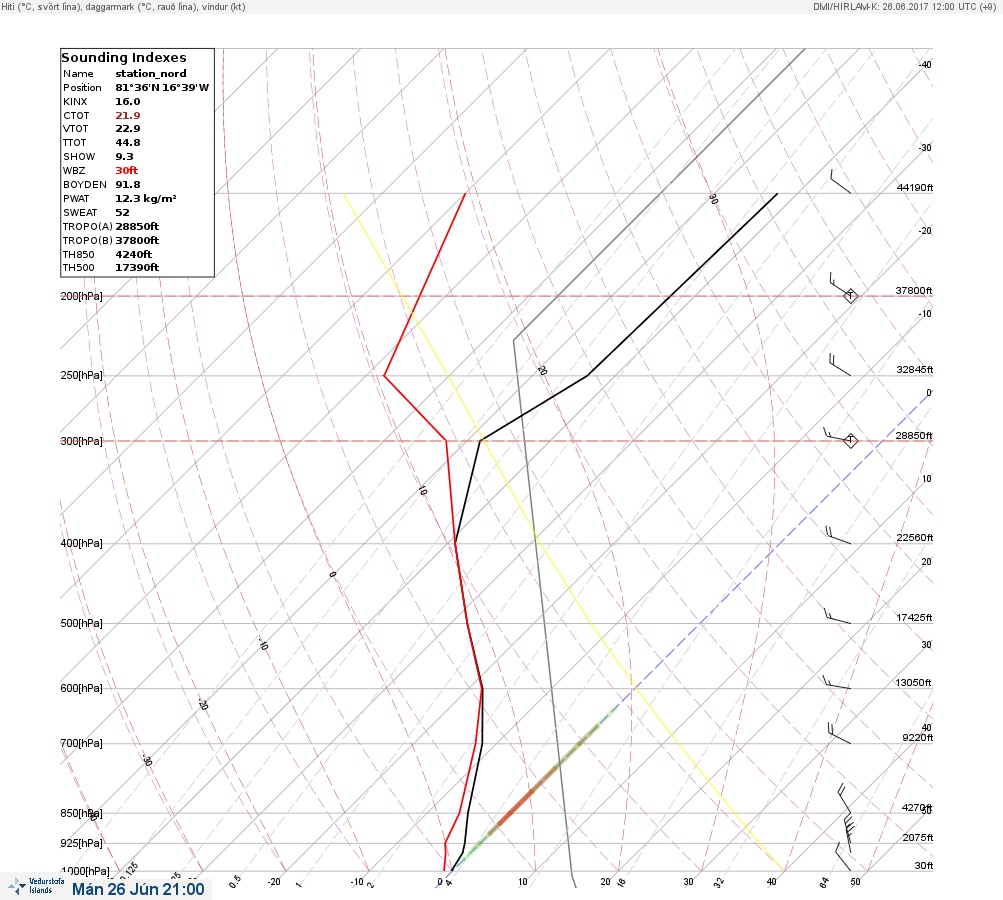This screenshot has width=1003, height=900.
Task: Click the KINX value 16.0
Action: (x=128, y=102)
